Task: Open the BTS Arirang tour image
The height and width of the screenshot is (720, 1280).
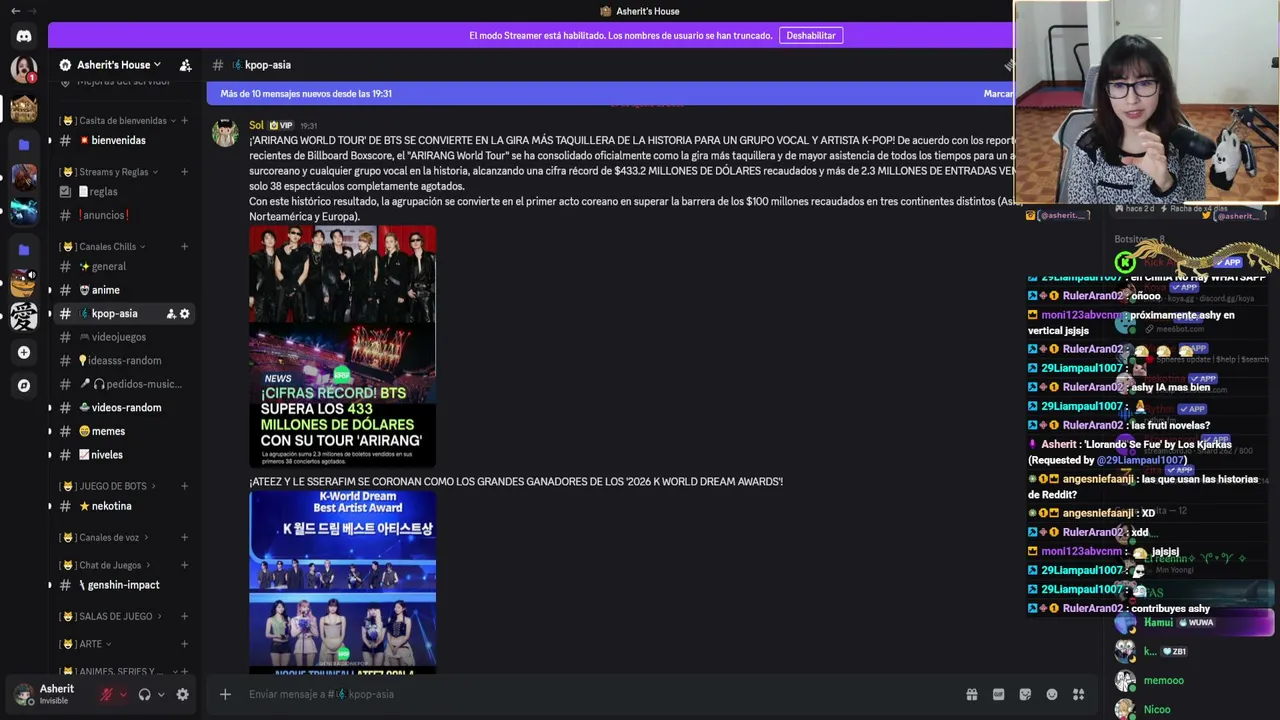Action: pyautogui.click(x=342, y=346)
